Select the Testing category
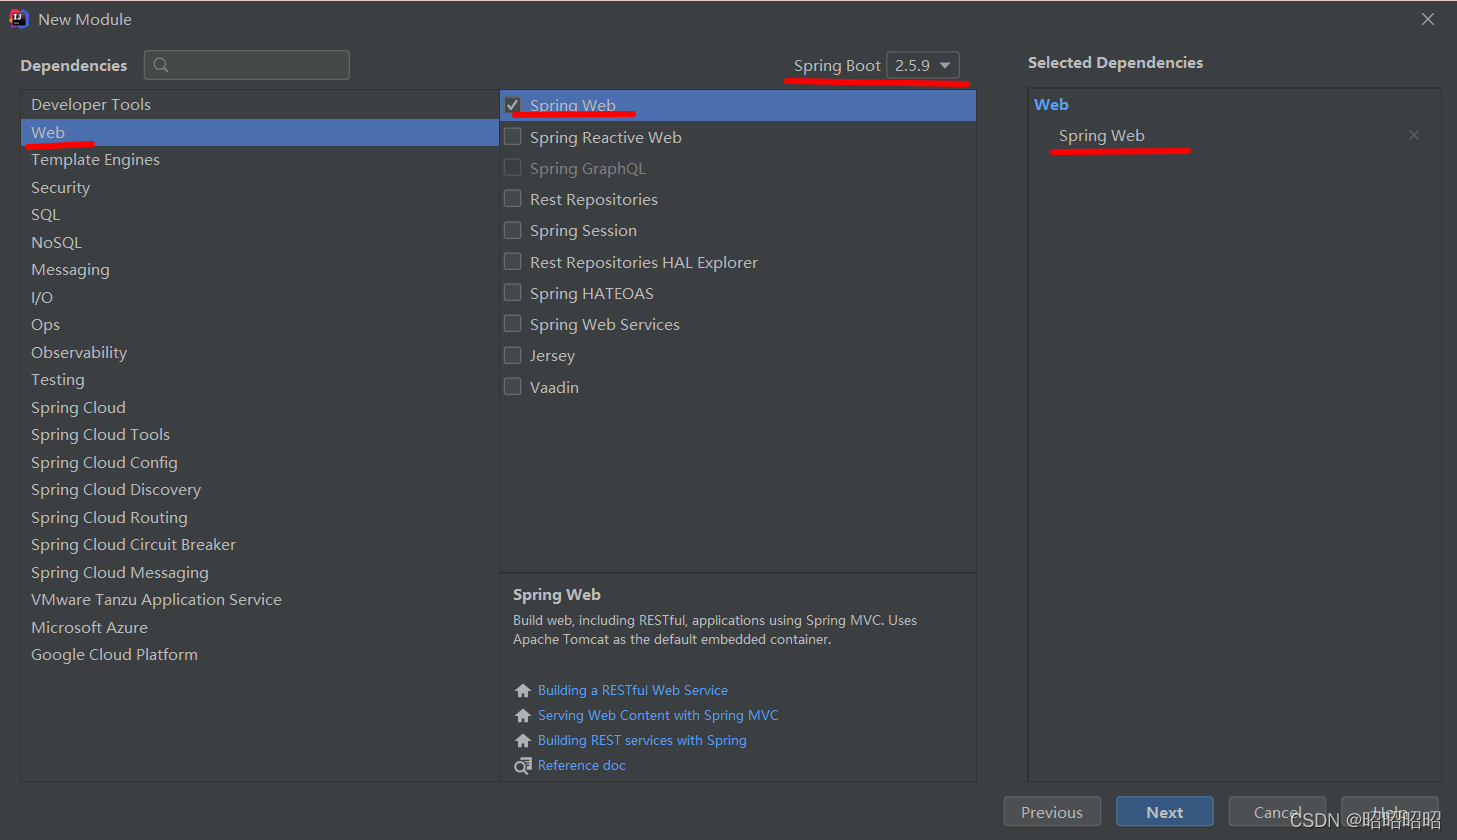 tap(259, 380)
